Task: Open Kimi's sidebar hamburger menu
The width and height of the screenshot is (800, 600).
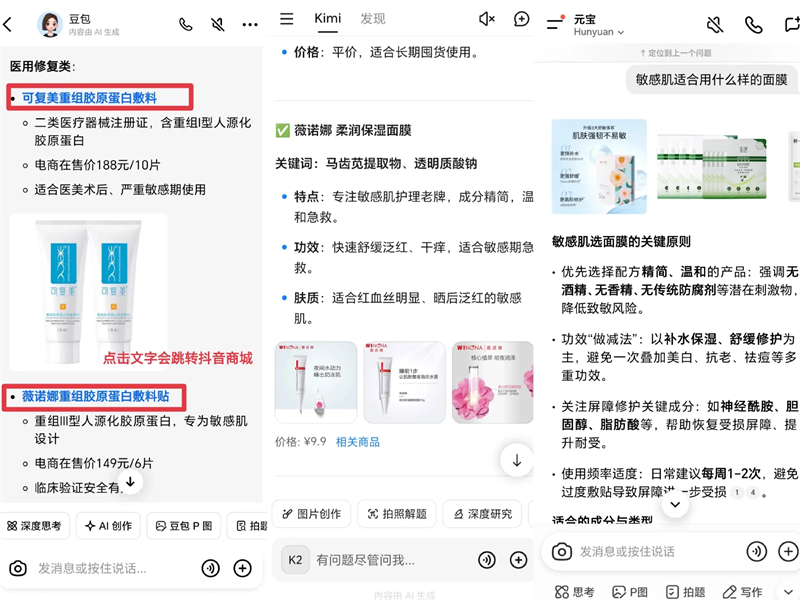Action: click(x=286, y=18)
